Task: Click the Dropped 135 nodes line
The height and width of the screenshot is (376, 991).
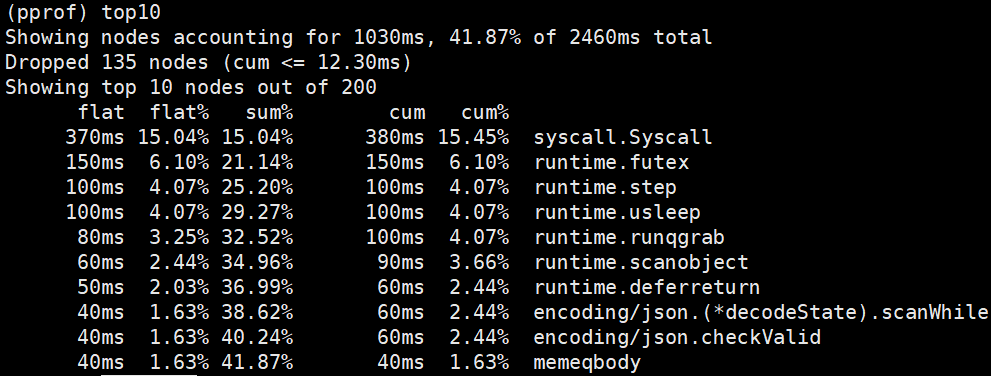Action: 208,63
